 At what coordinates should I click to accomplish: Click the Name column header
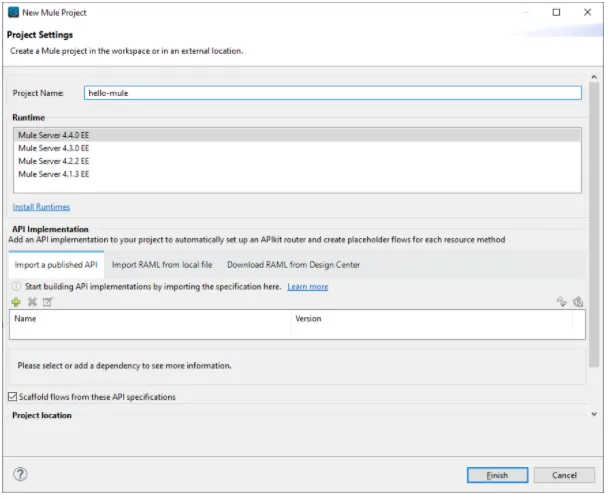[150, 320]
